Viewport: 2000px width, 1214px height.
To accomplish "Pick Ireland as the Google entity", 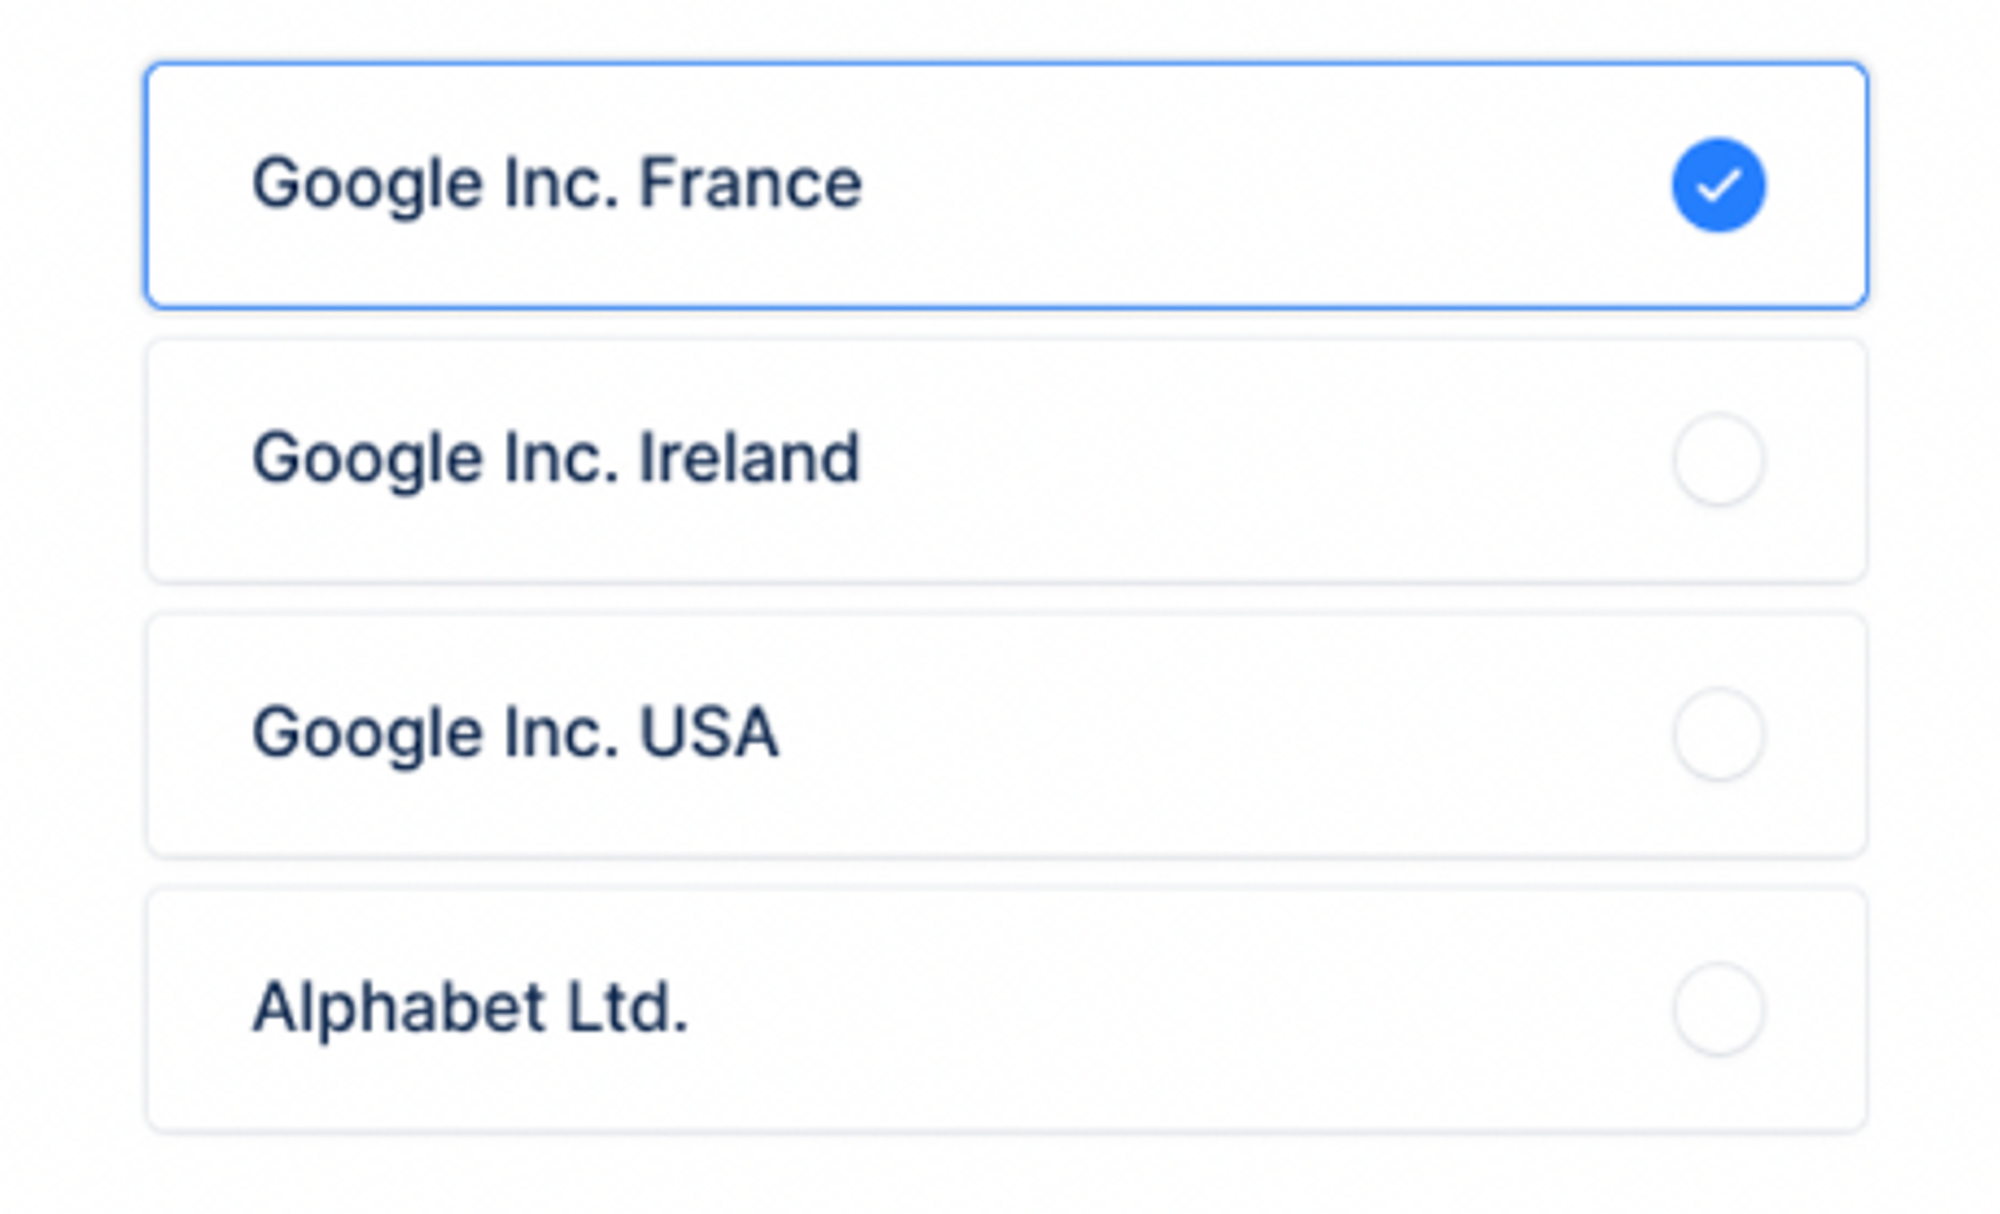I will pyautogui.click(x=1007, y=460).
